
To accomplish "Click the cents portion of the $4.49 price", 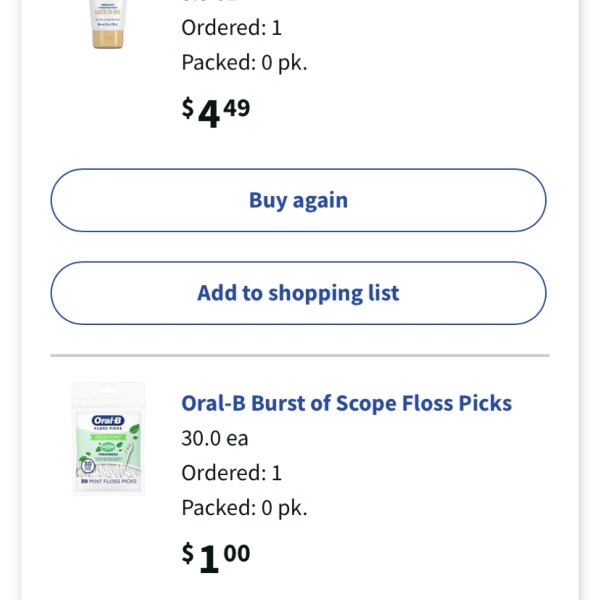I will 236,108.
